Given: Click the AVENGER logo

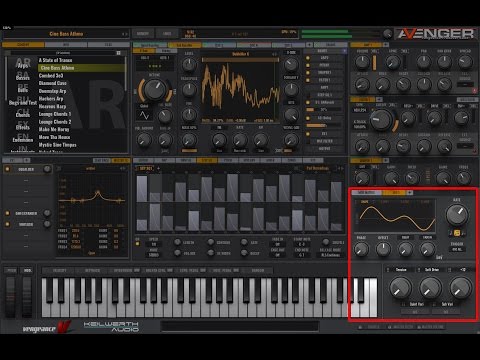Looking at the screenshot, I should [x=436, y=34].
